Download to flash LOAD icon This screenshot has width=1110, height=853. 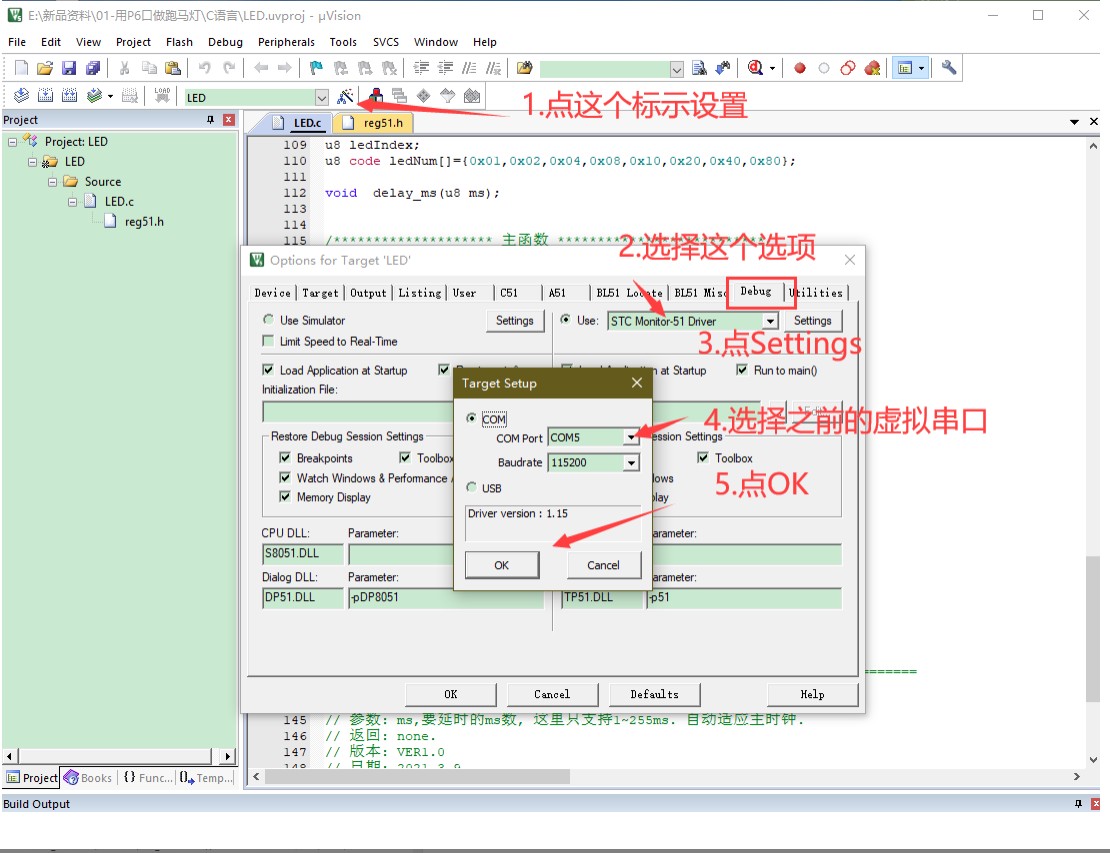(162, 96)
